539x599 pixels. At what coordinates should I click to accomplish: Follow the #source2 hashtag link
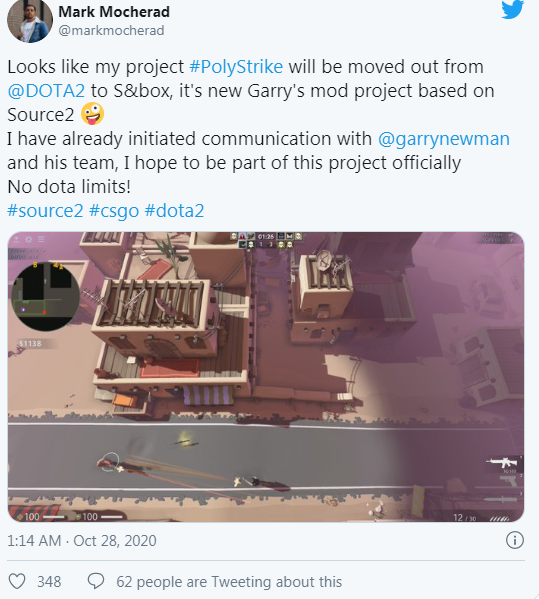point(45,211)
